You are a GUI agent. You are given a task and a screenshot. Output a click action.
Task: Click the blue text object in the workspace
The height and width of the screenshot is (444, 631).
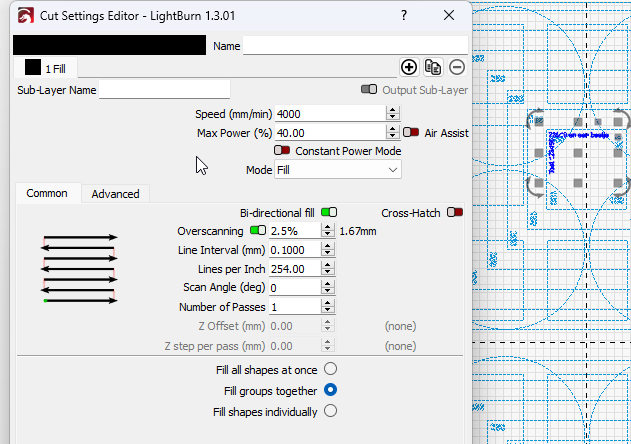[579, 136]
